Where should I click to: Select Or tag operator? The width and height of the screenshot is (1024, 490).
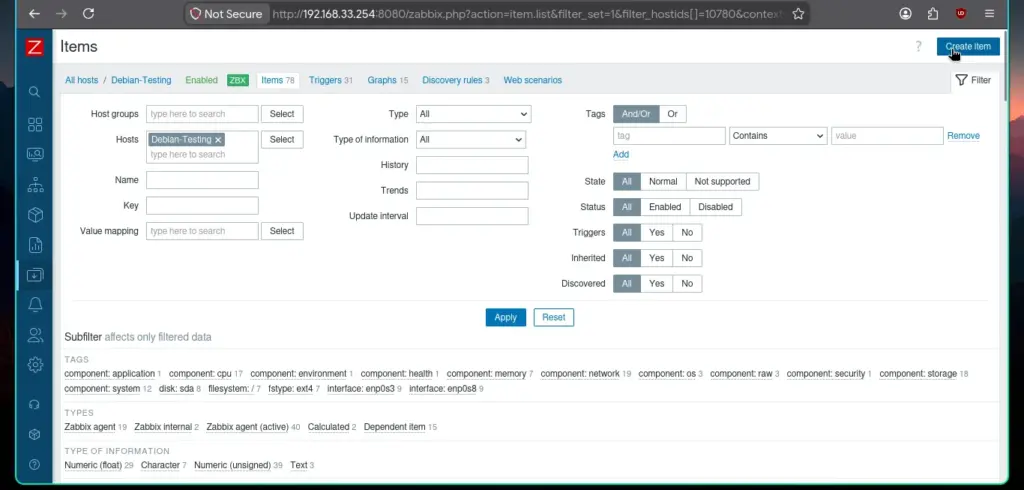click(x=673, y=114)
